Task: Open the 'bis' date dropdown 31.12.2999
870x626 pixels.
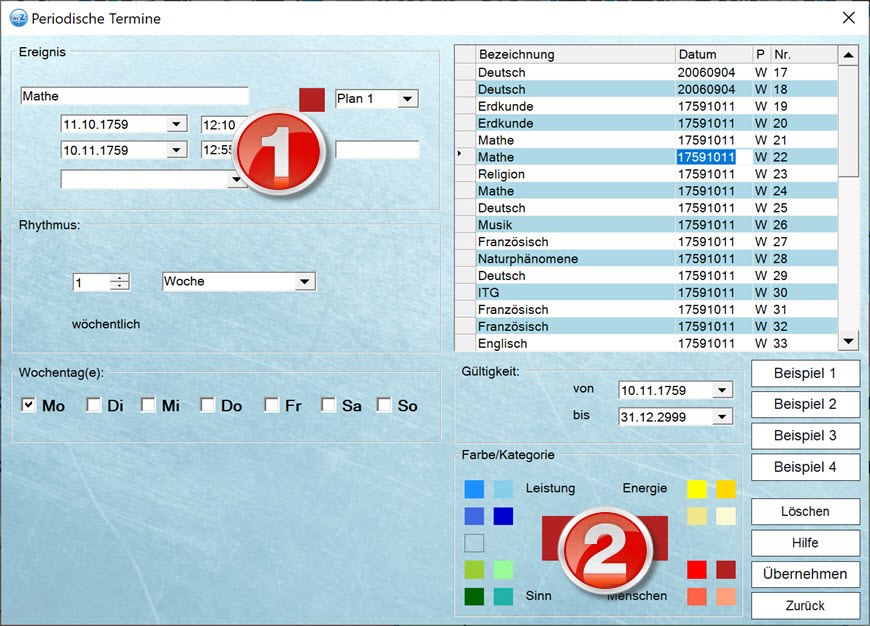Action: pyautogui.click(x=722, y=417)
